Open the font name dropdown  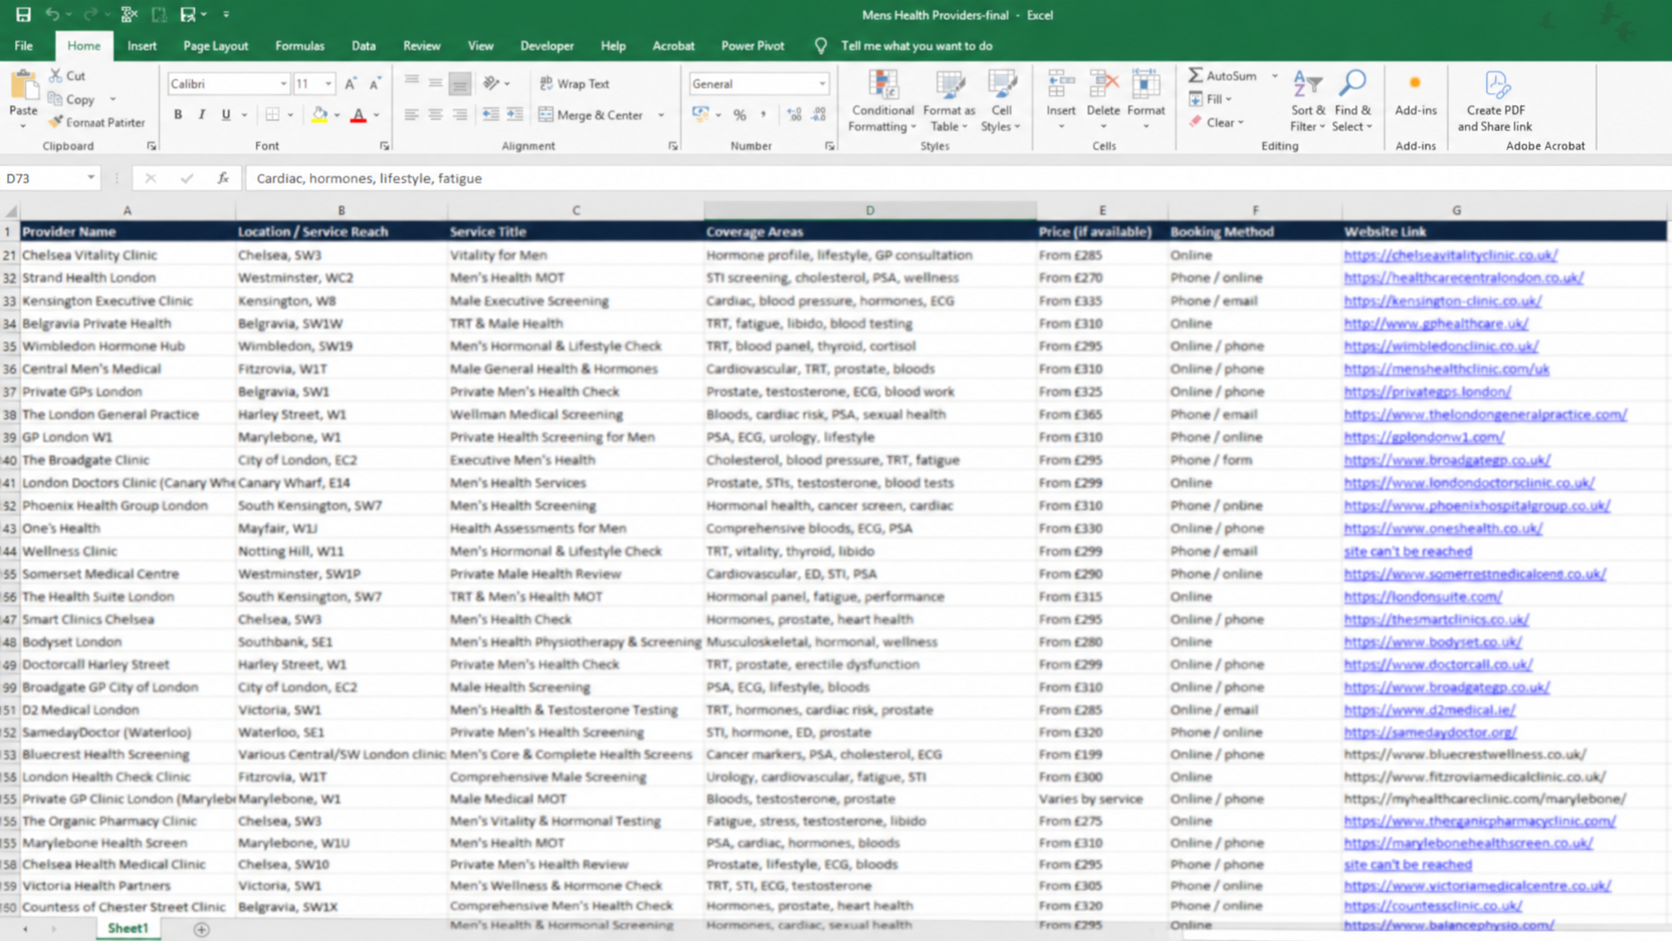(x=283, y=84)
